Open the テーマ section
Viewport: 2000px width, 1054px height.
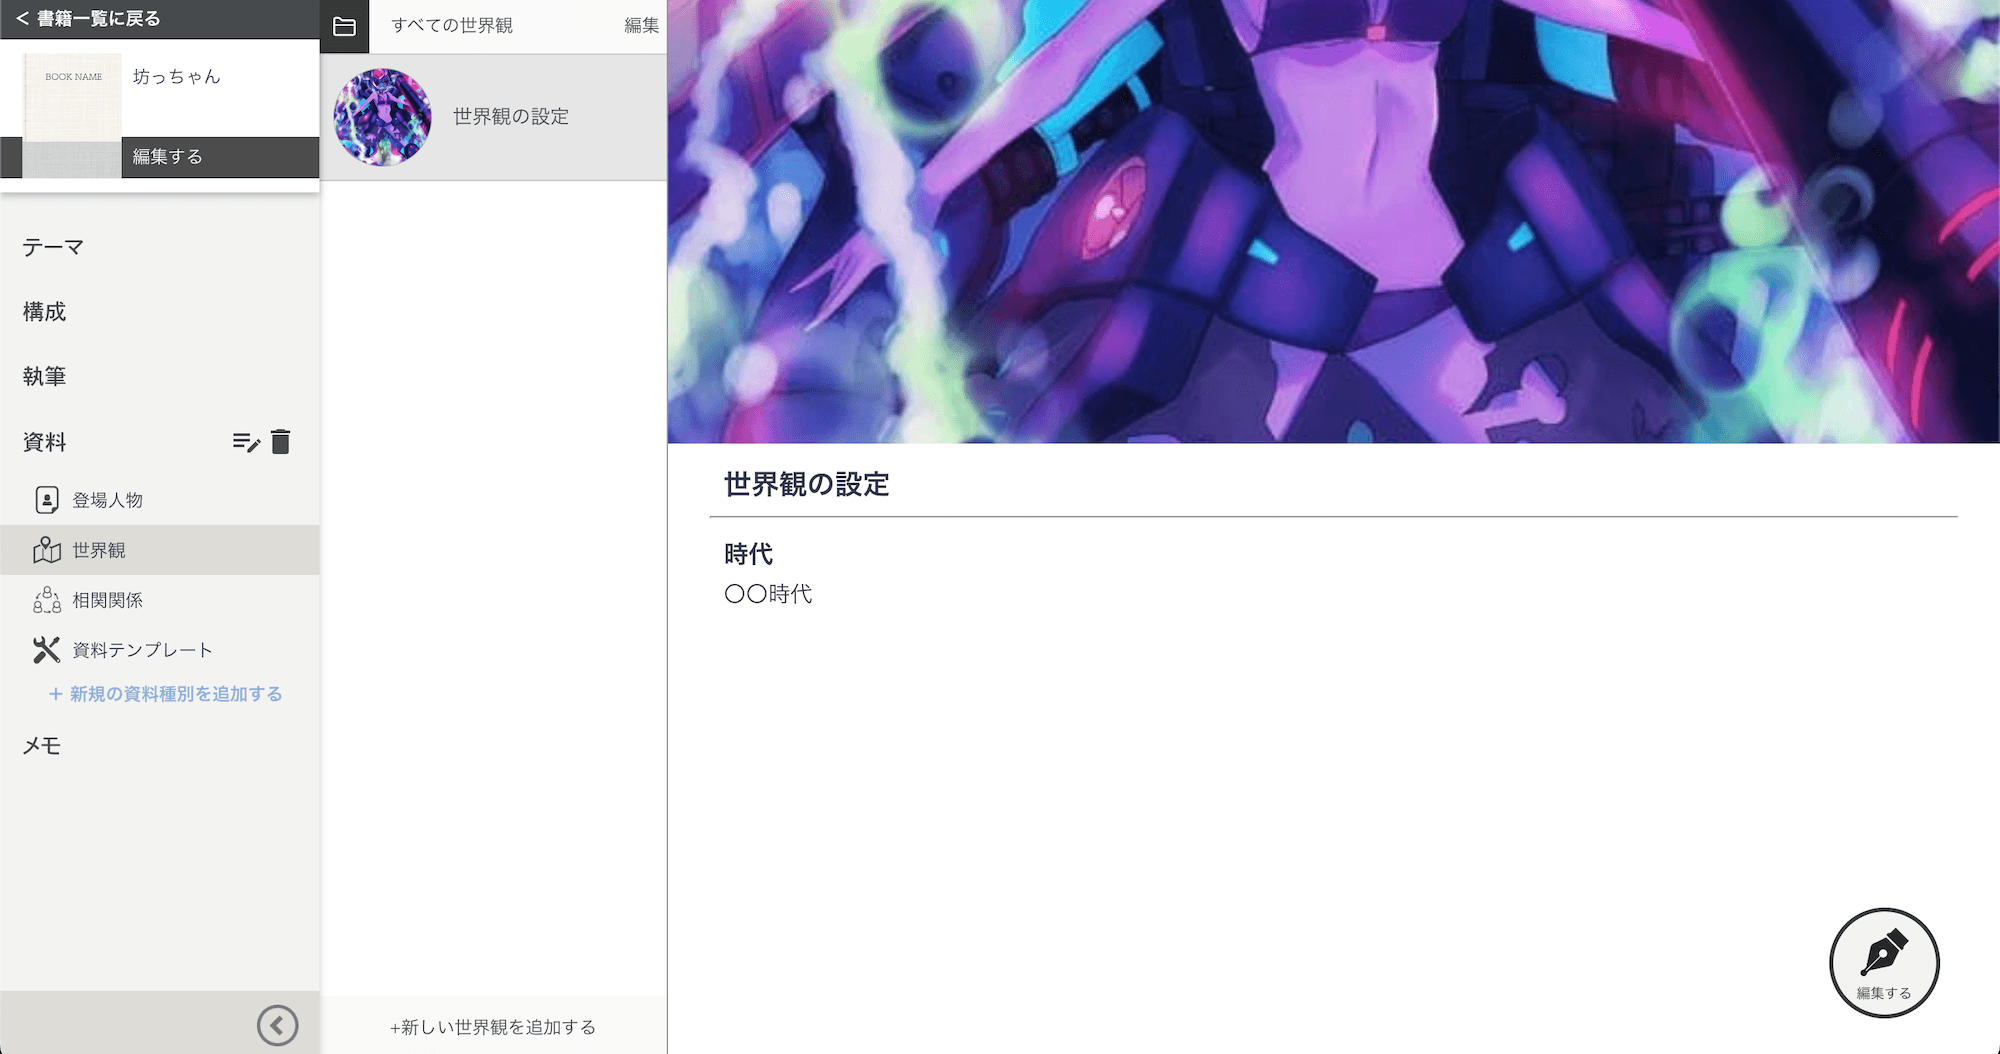tap(53, 247)
